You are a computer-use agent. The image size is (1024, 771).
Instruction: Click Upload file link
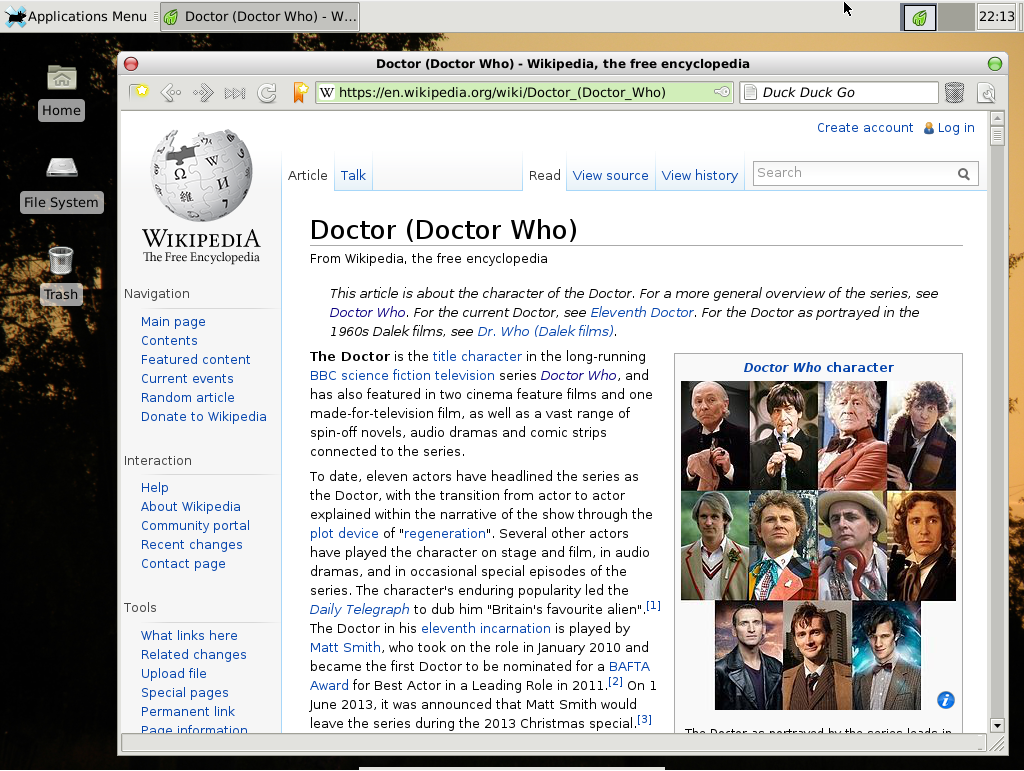174,673
